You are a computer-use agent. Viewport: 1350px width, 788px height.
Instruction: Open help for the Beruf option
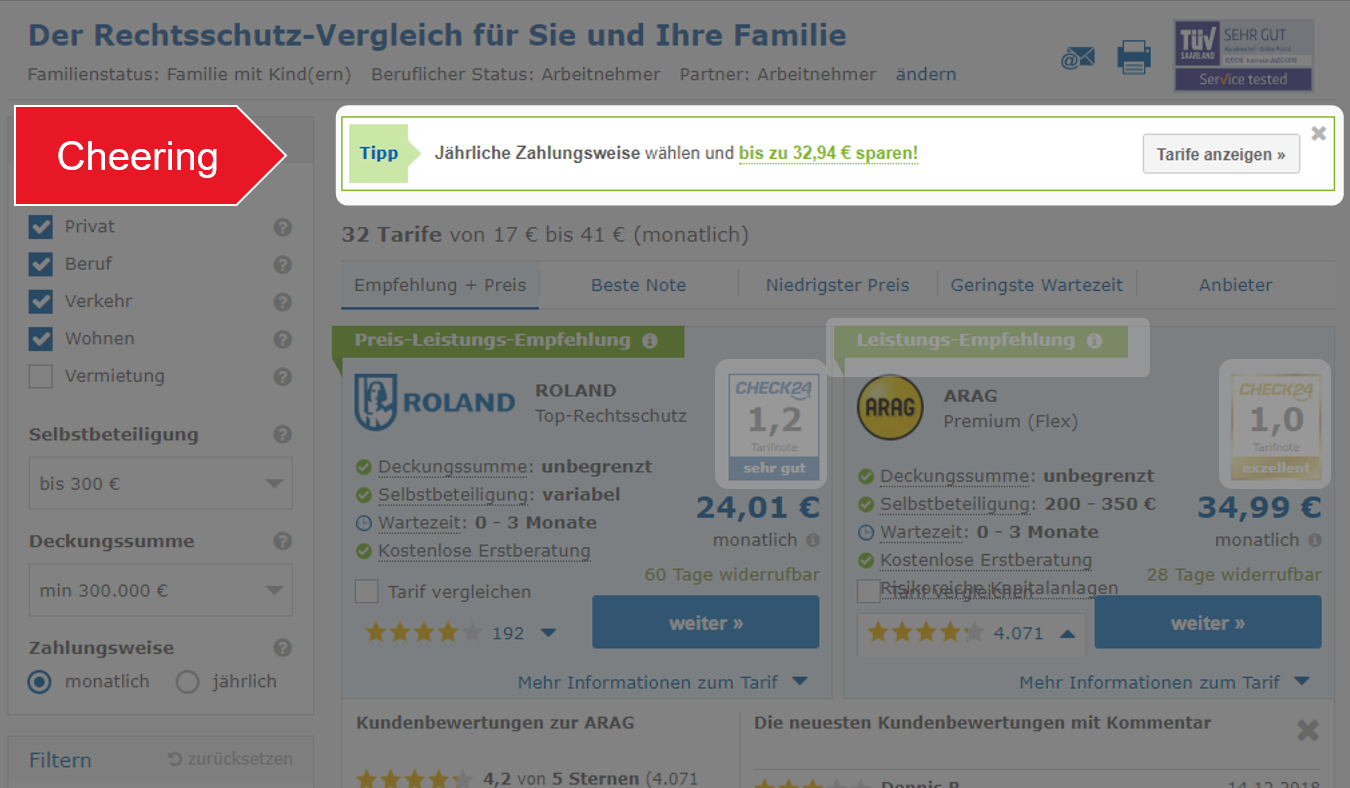tap(283, 264)
